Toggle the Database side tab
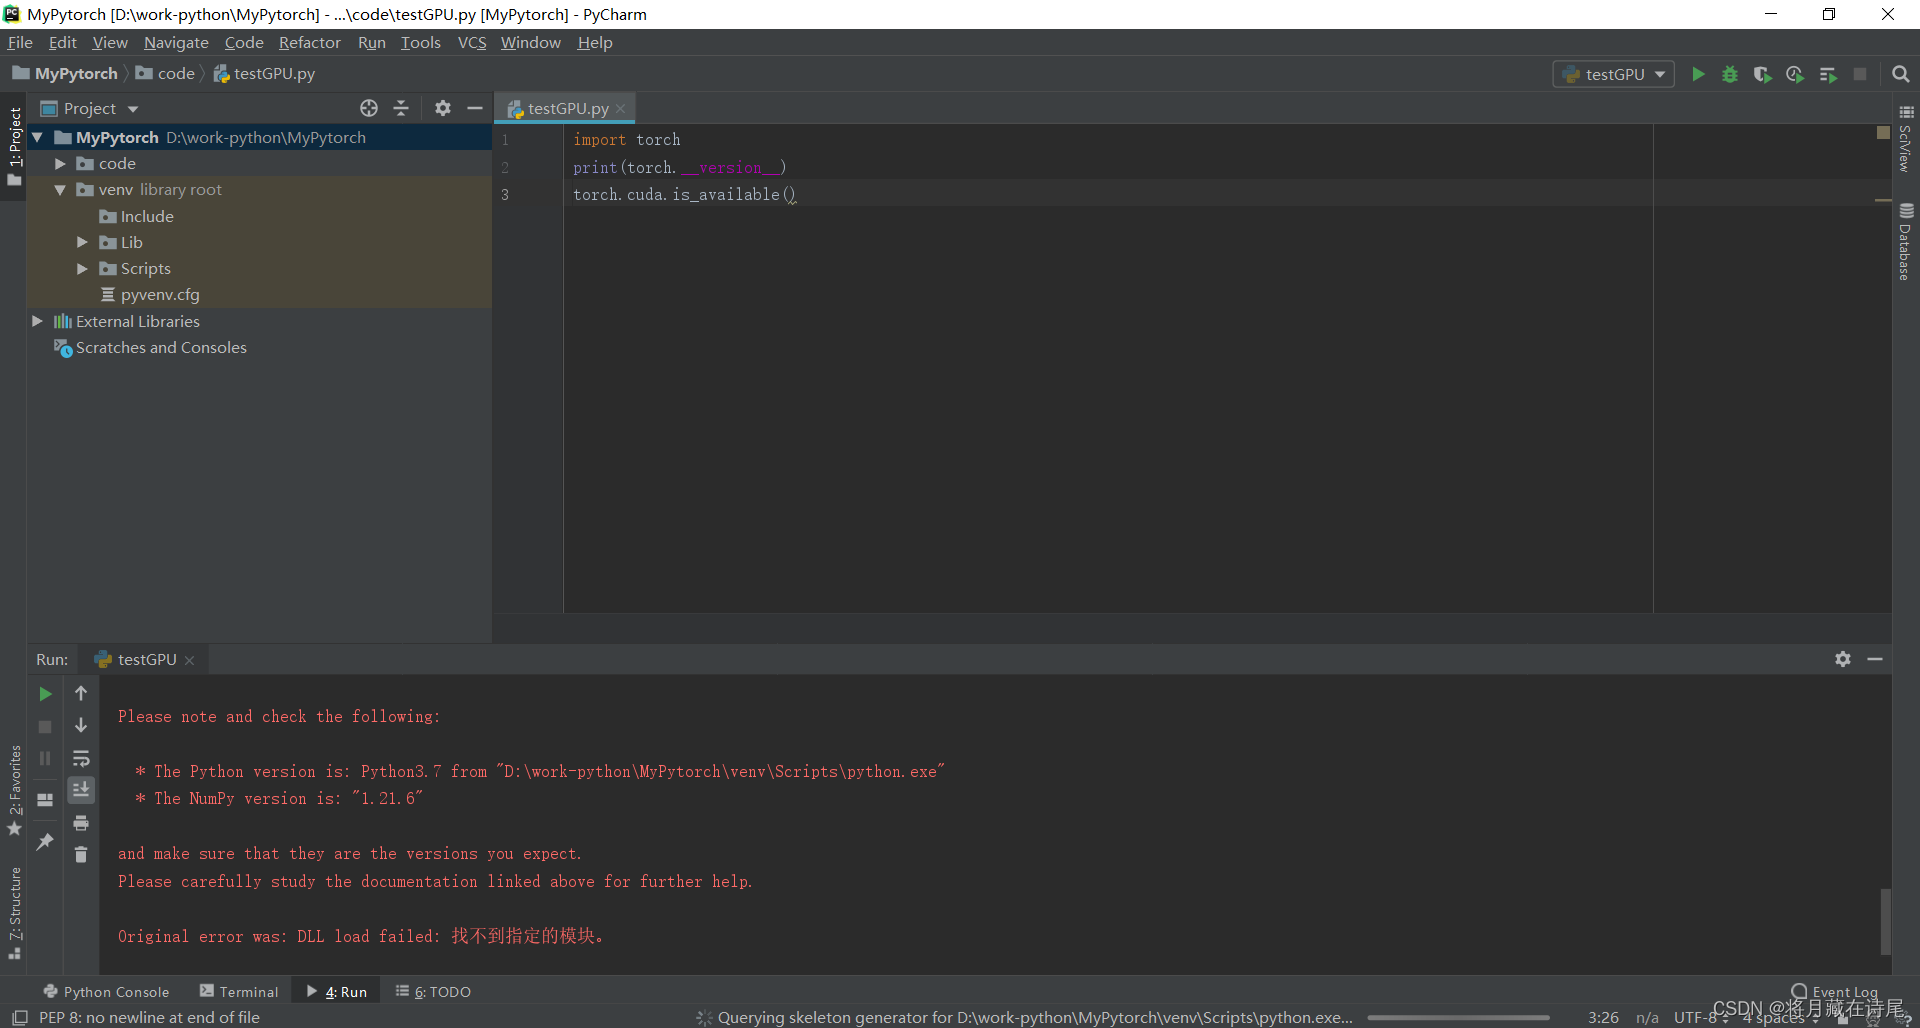The height and width of the screenshot is (1028, 1920). coord(1905,241)
